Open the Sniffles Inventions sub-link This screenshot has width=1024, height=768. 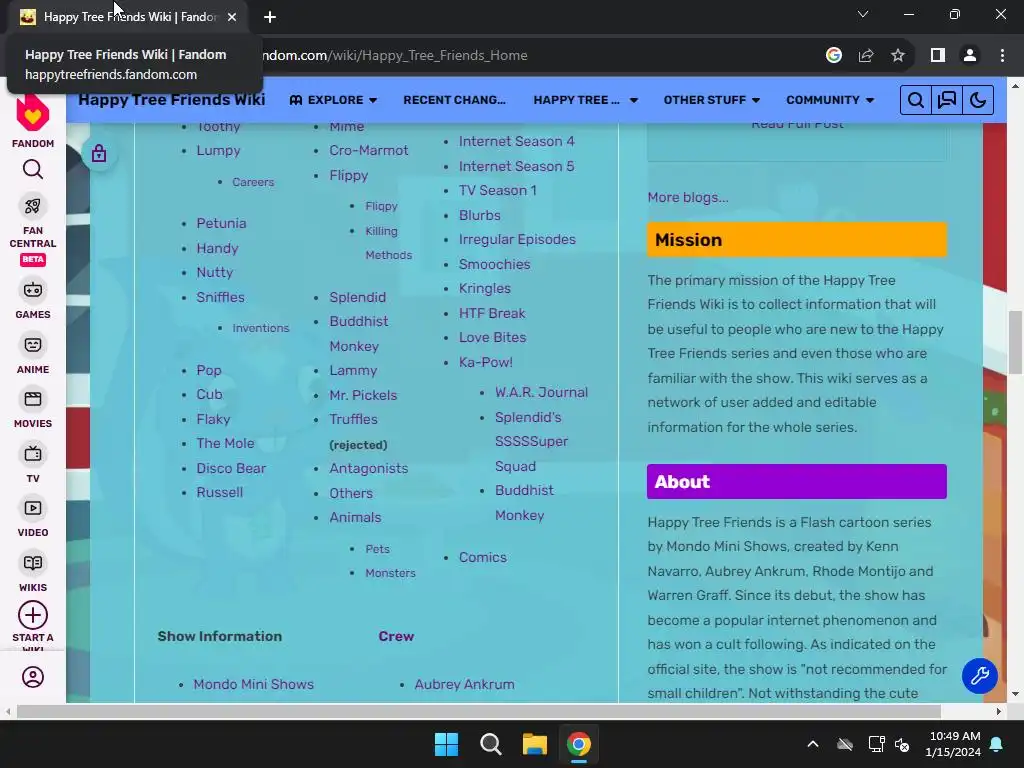tap(261, 328)
